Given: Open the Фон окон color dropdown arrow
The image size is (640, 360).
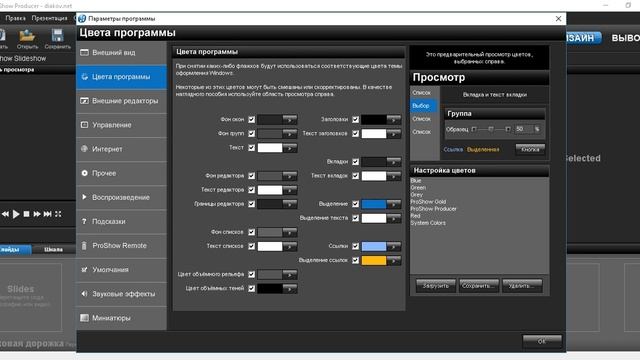Looking at the screenshot, I should (x=290, y=120).
